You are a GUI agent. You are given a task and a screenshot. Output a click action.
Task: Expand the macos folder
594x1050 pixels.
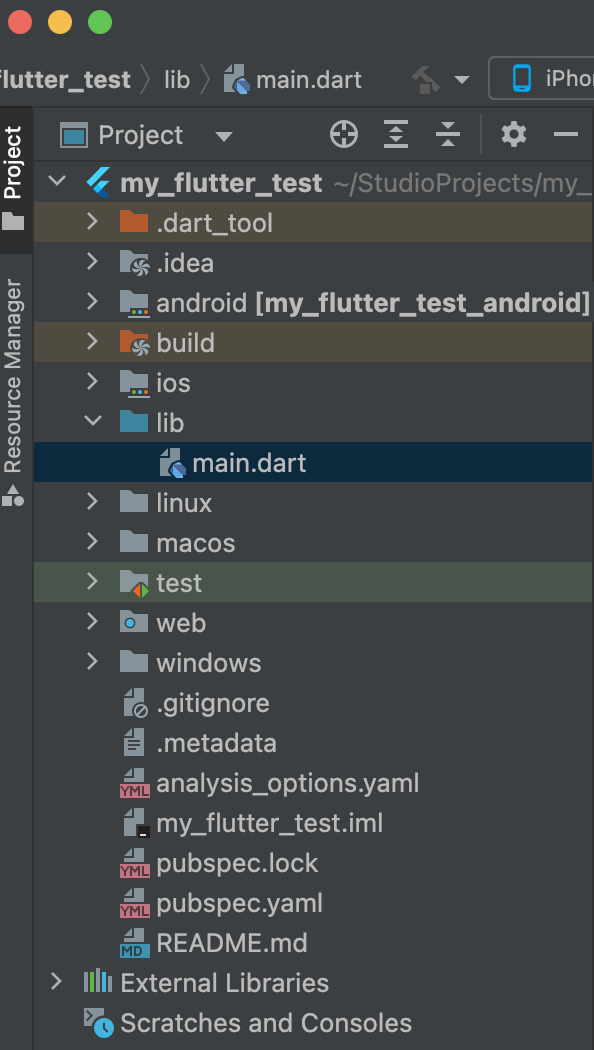[x=92, y=542]
